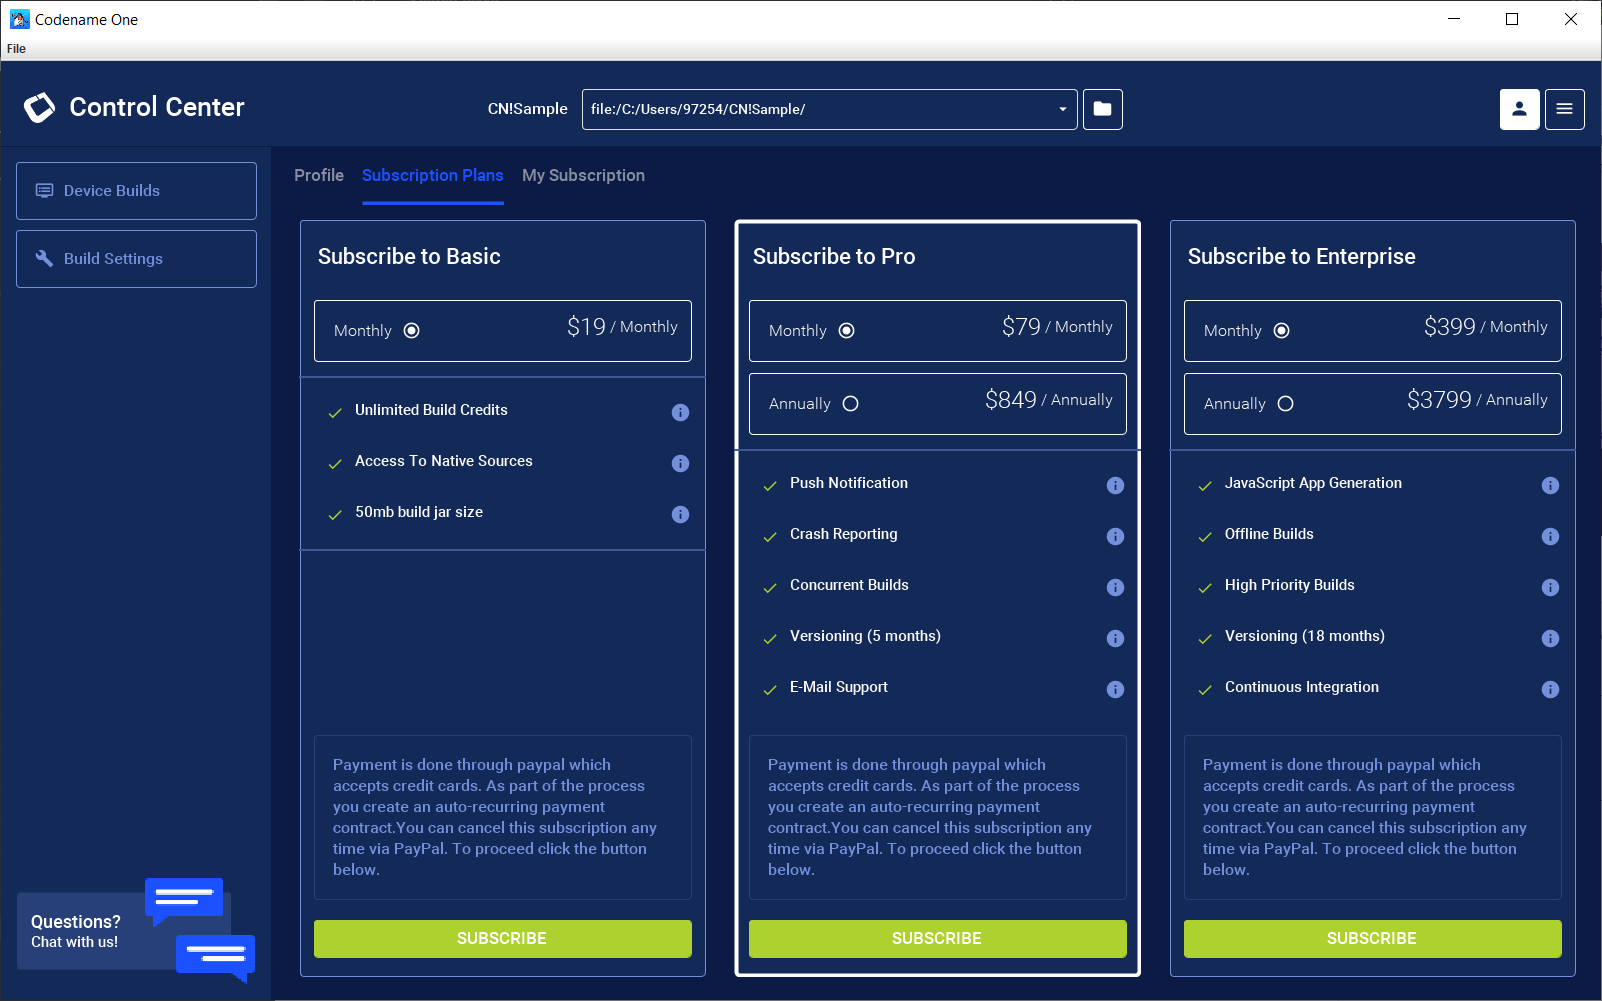Open the File menu
Viewport: 1602px width, 1001px height.
pos(16,47)
